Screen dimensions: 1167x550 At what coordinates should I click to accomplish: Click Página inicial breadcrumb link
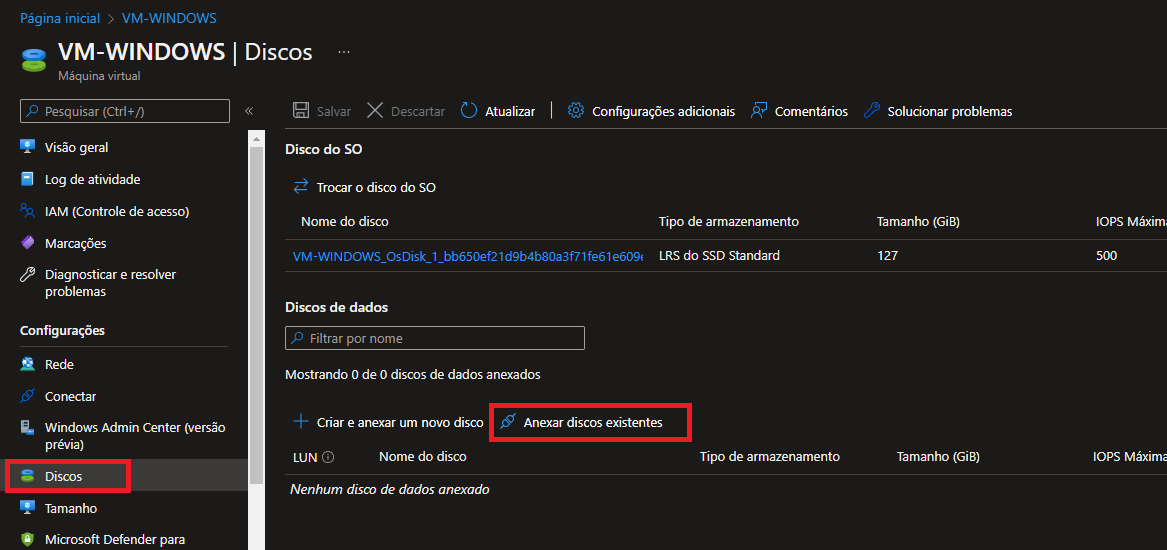[x=60, y=18]
